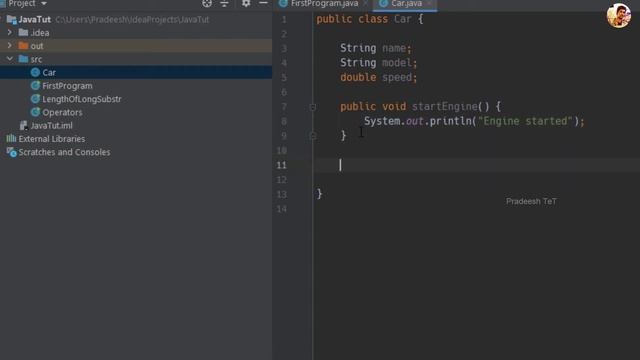Click the collapse all icon in Project panel
This screenshot has width=640, height=360.
click(224, 3)
